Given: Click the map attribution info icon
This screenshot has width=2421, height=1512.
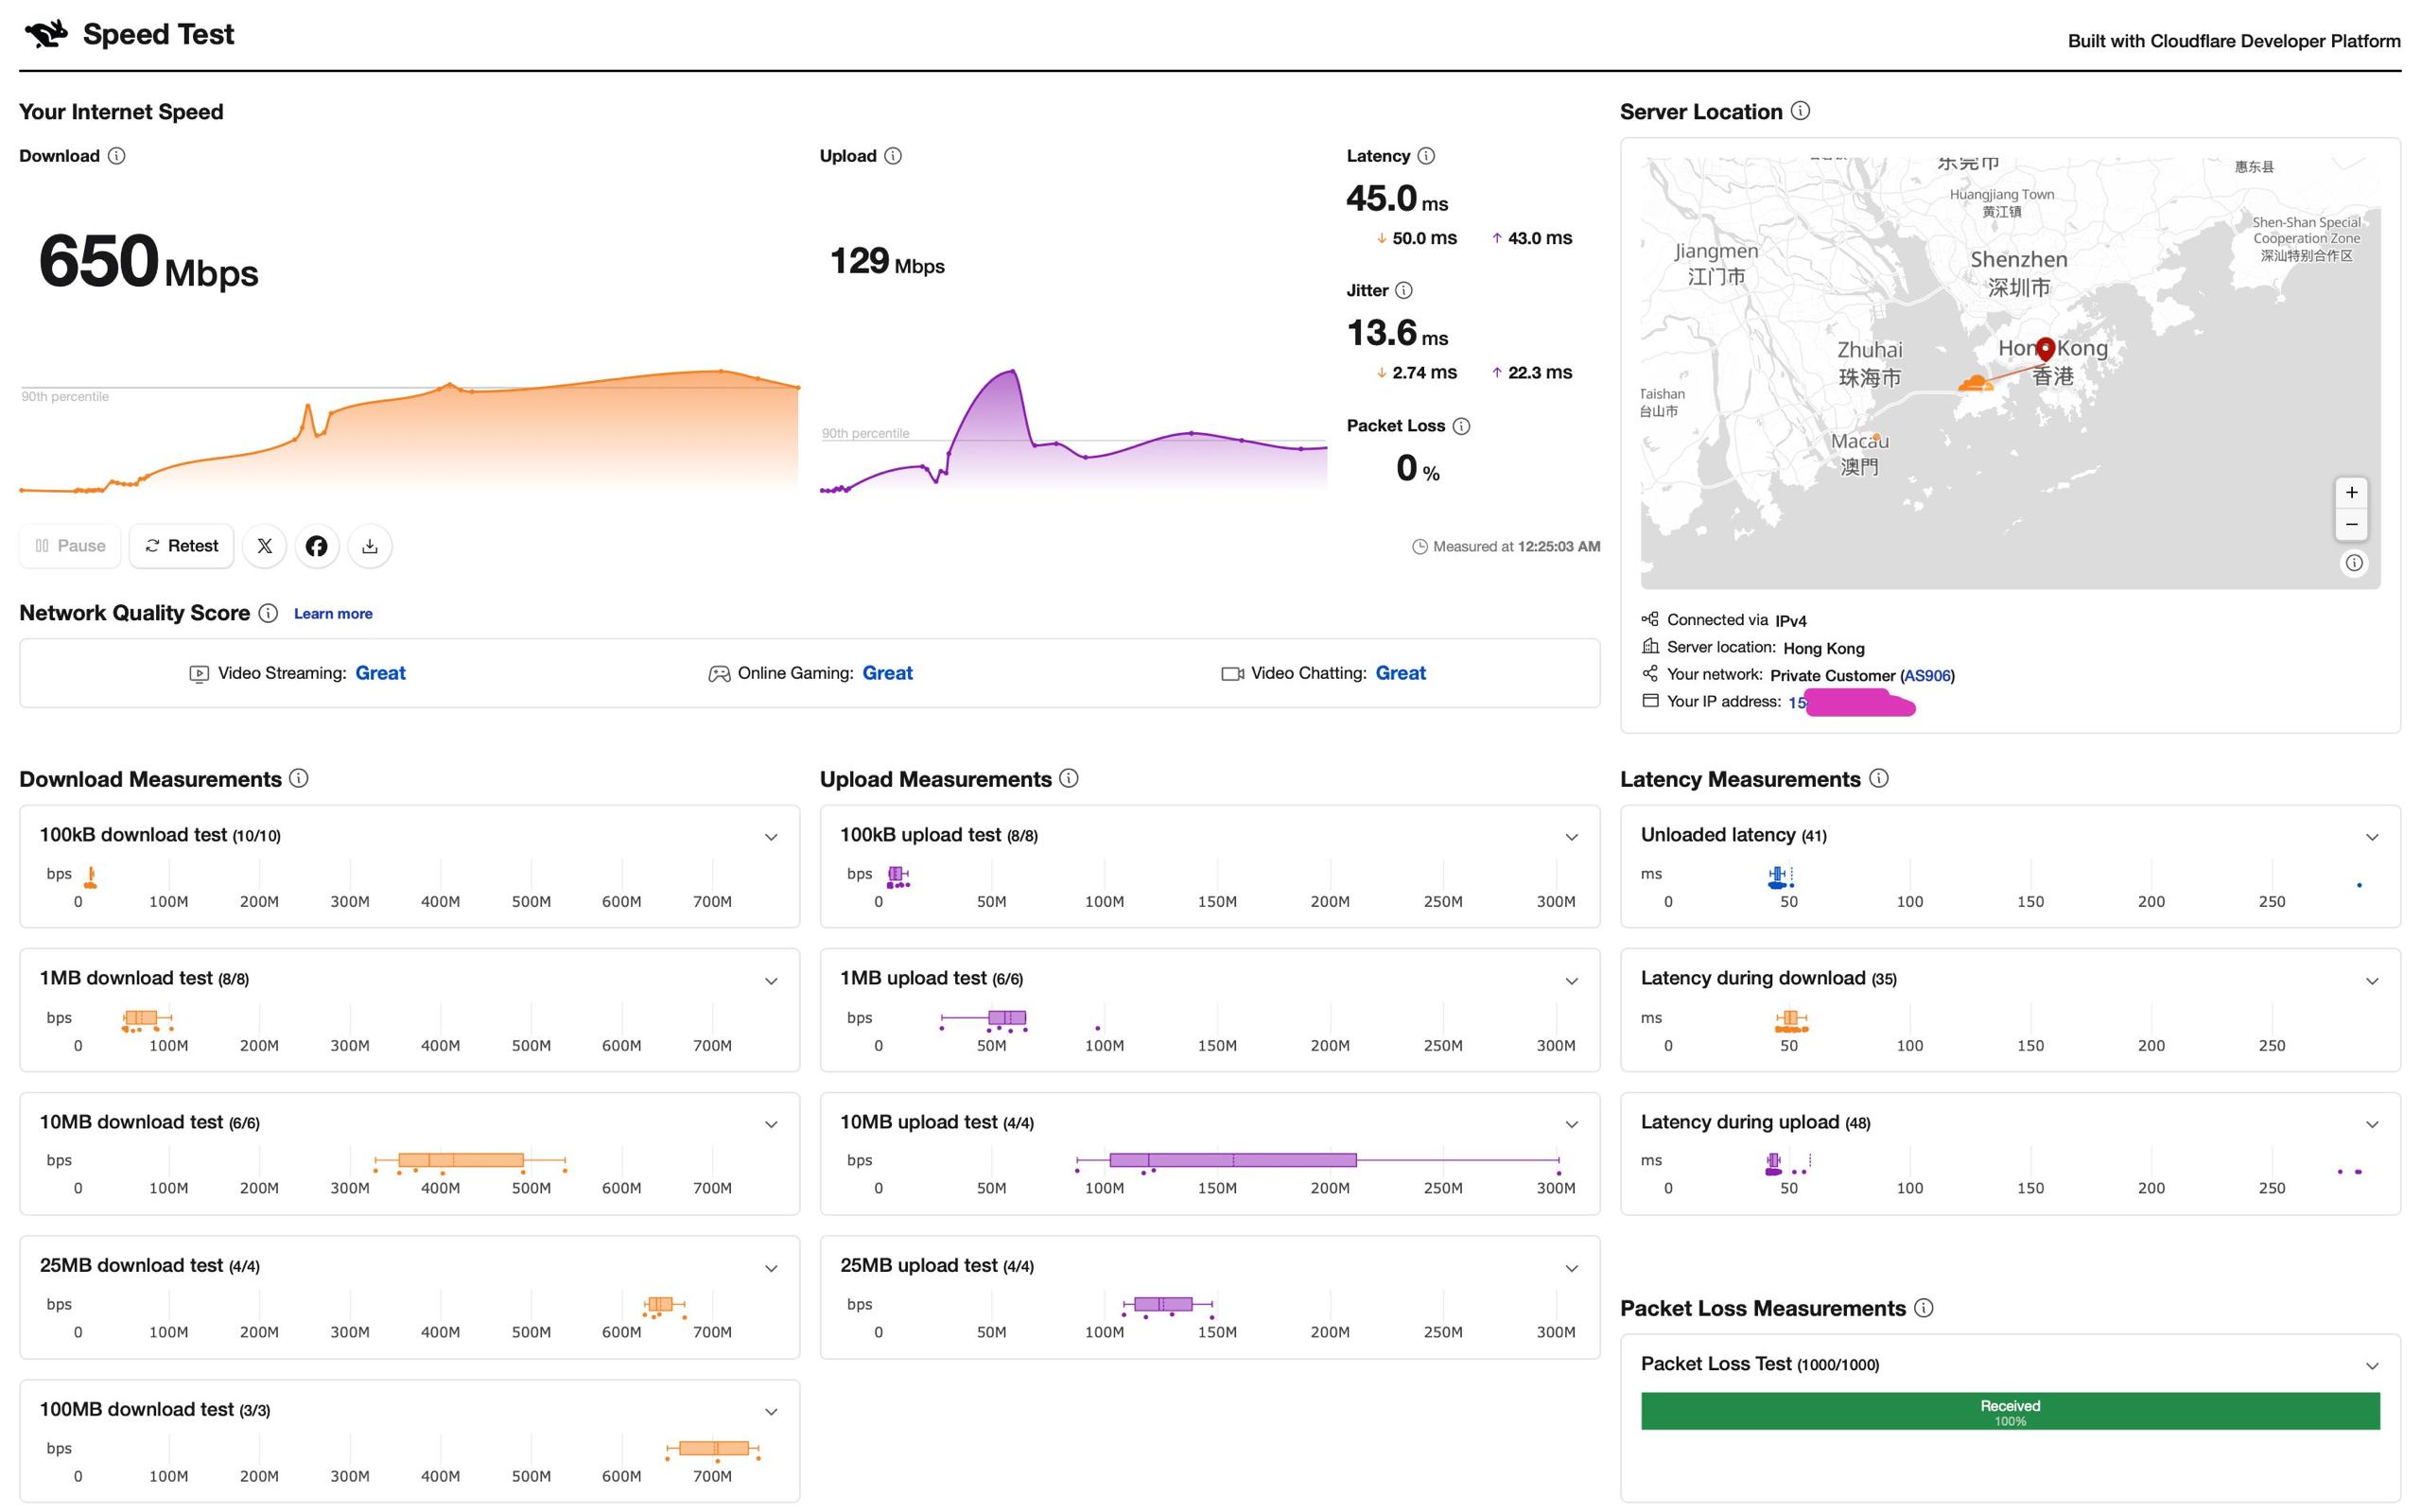Looking at the screenshot, I should (x=2354, y=563).
